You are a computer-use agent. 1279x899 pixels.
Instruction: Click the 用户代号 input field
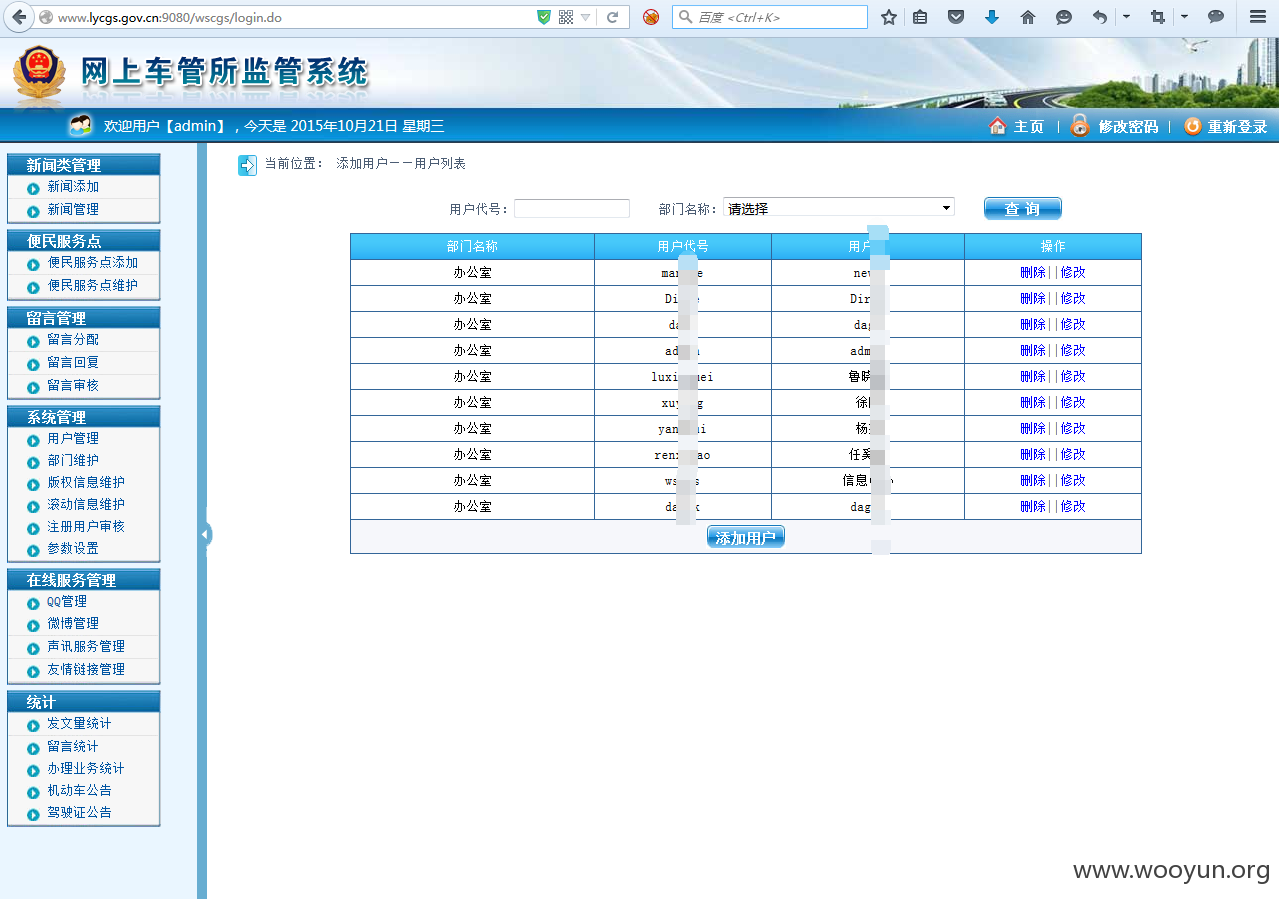tap(571, 208)
